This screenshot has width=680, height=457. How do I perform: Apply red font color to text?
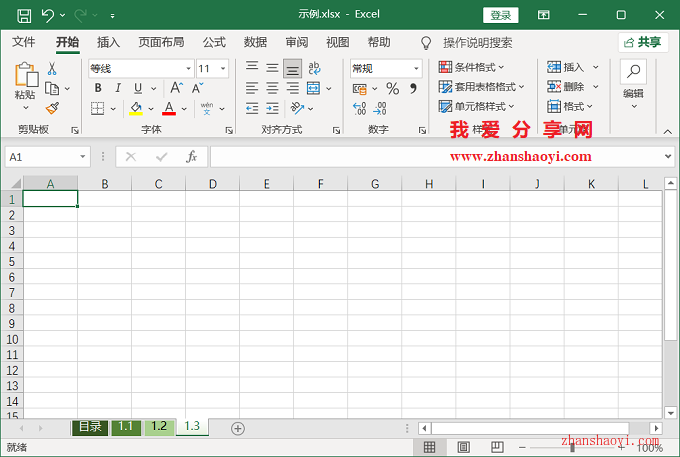(x=169, y=108)
